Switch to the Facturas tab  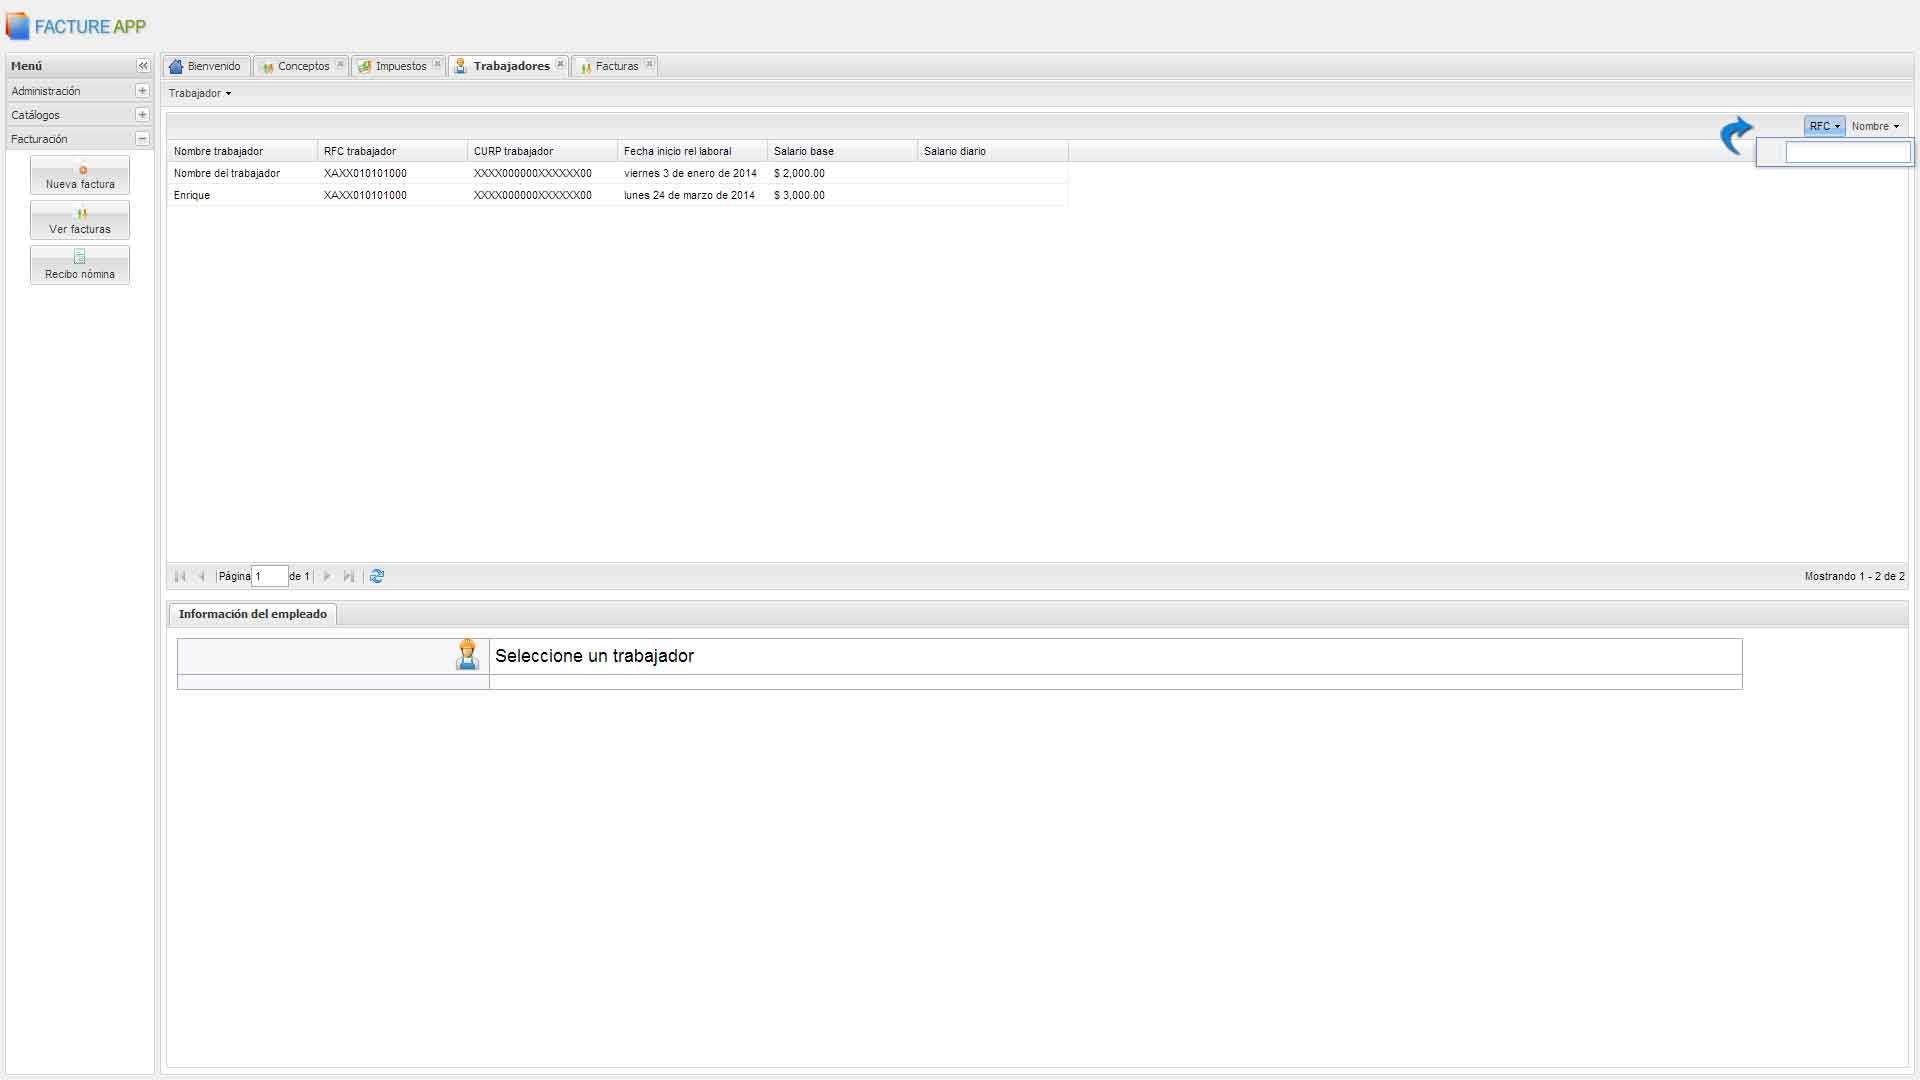click(x=616, y=67)
